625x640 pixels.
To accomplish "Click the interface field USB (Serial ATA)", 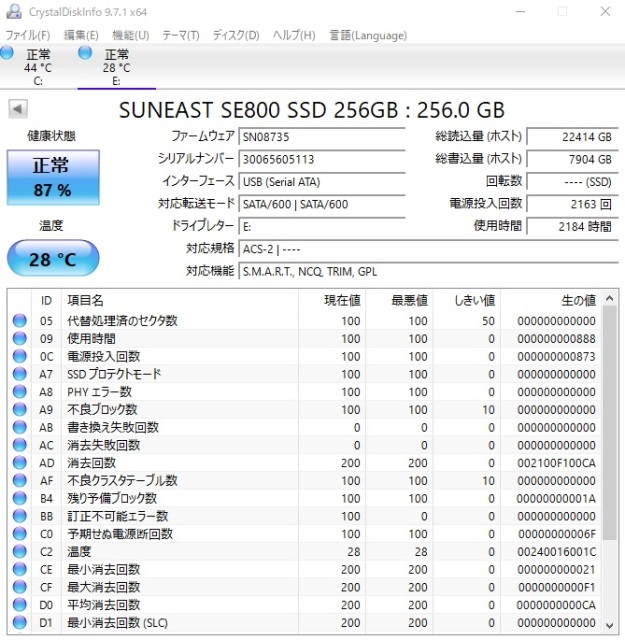I will click(322, 181).
